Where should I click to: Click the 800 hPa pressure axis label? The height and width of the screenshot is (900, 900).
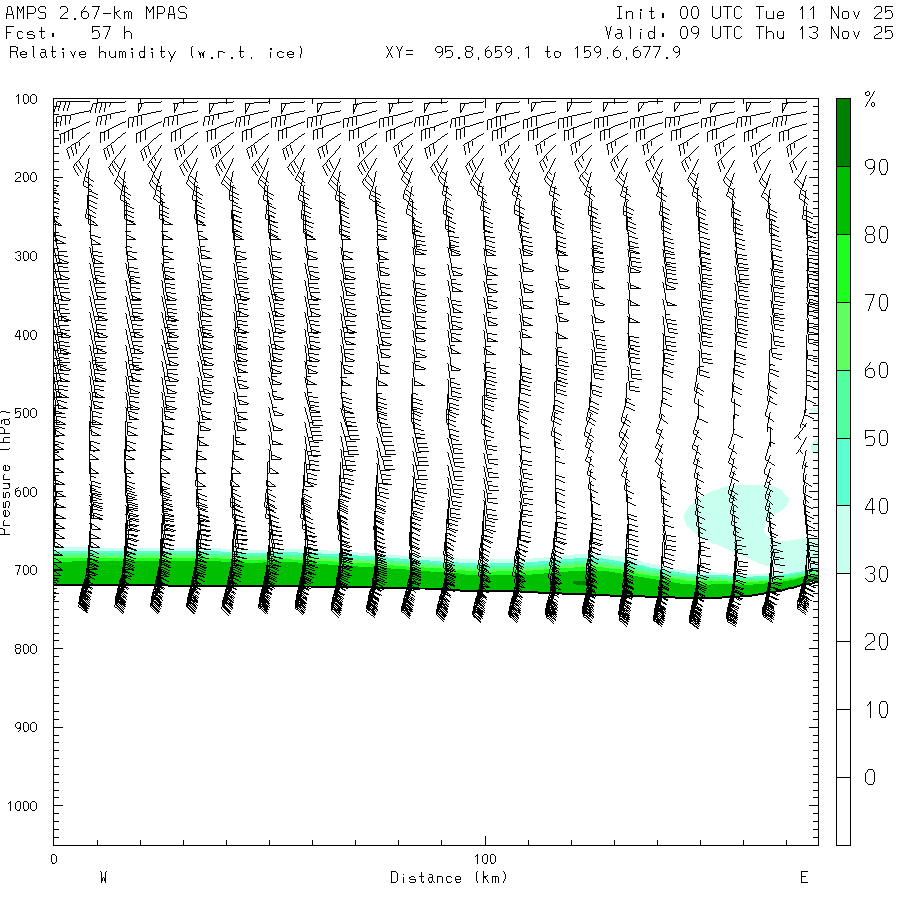26,649
